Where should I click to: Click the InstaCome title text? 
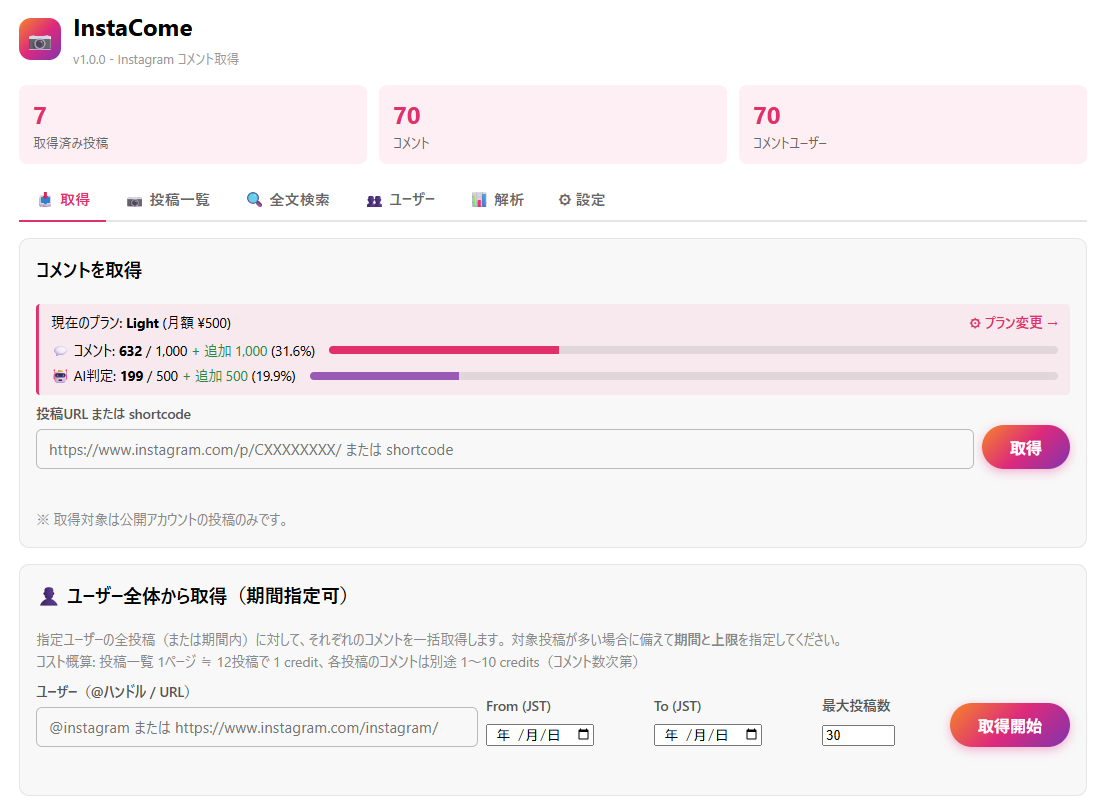132,28
